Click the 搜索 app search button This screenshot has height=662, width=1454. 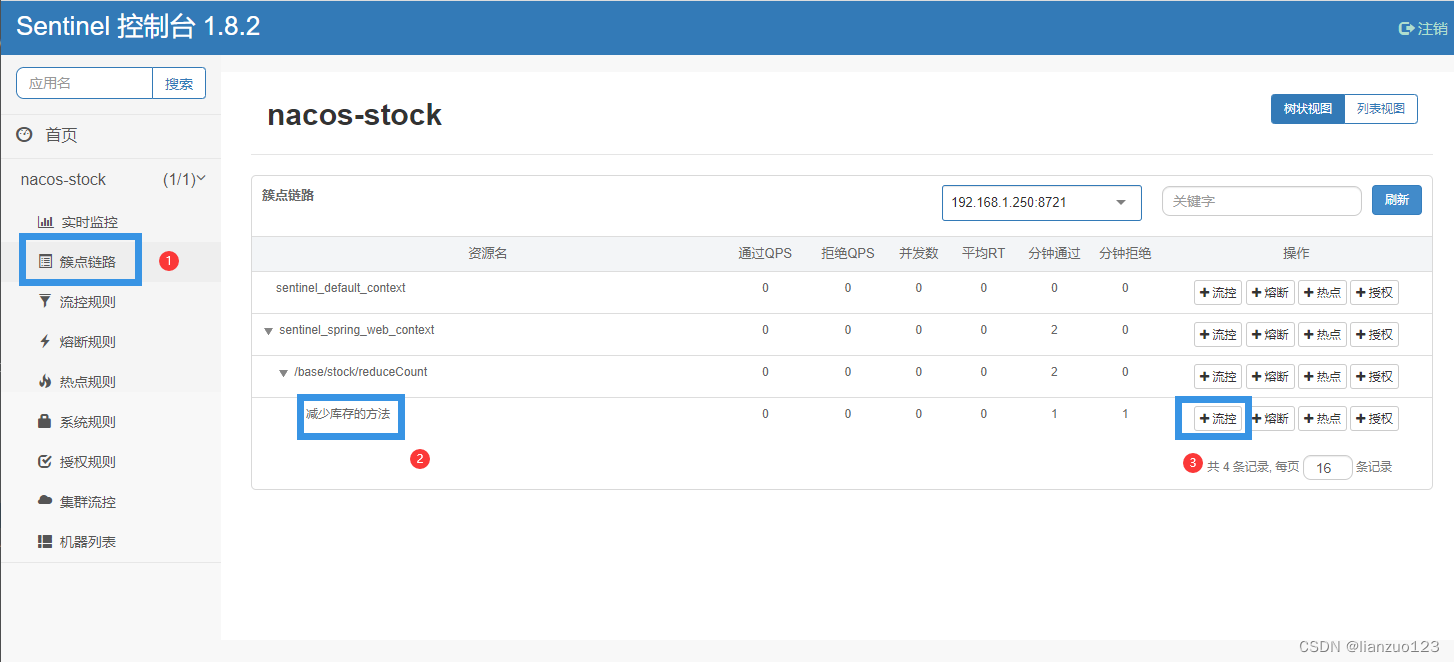(x=179, y=84)
